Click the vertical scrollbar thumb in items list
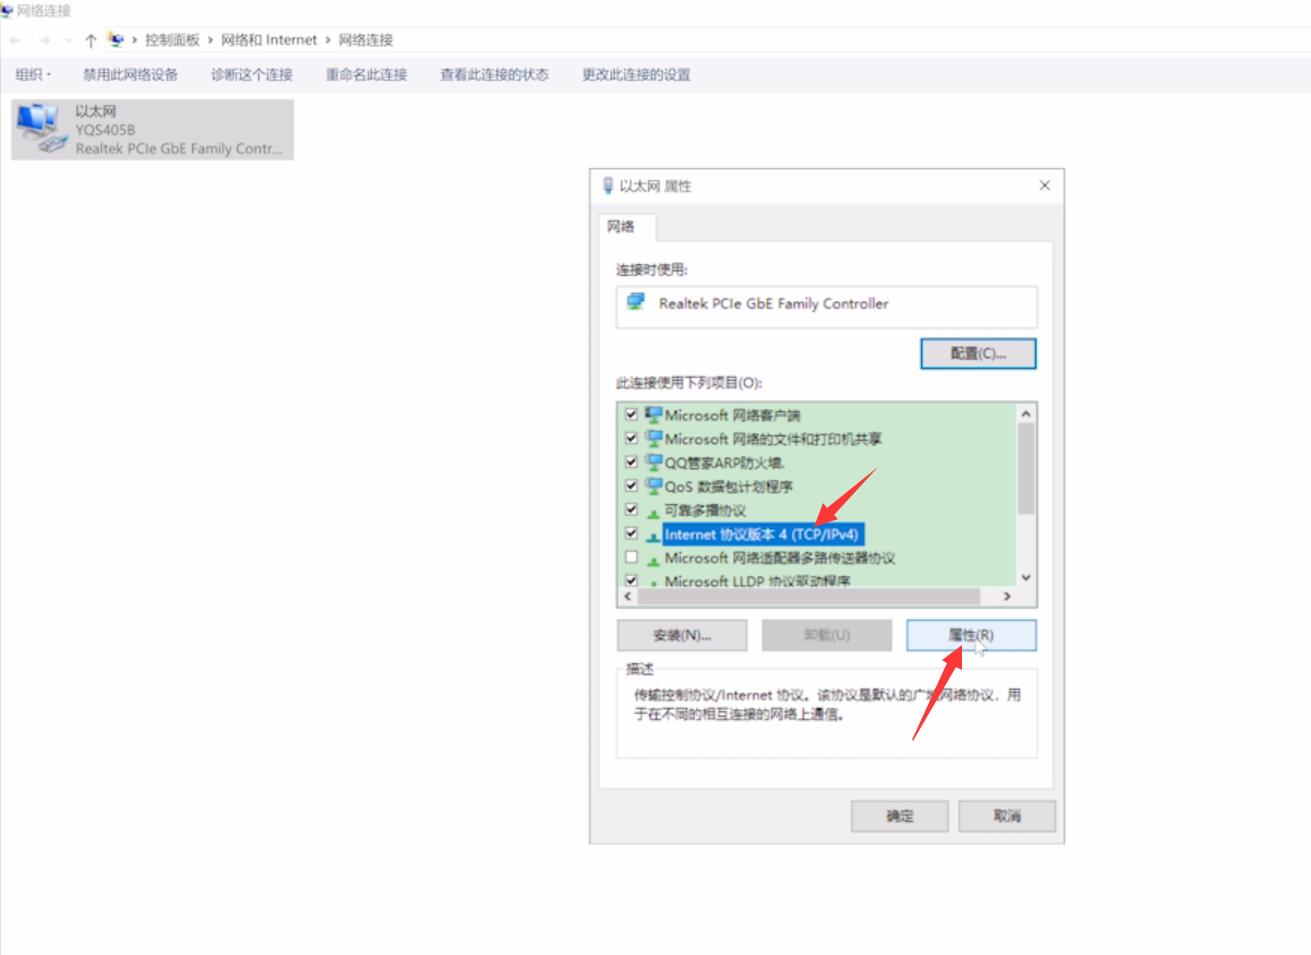 (1026, 468)
